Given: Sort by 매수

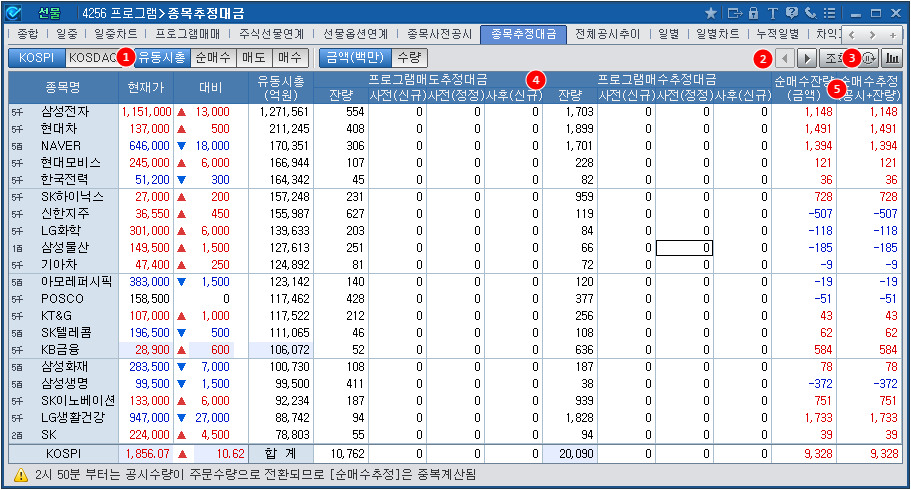Looking at the screenshot, I should point(289,58).
